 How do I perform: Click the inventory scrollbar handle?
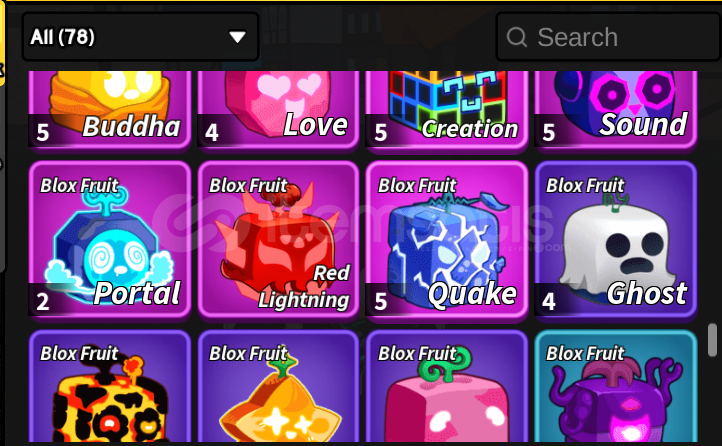pyautogui.click(x=712, y=340)
